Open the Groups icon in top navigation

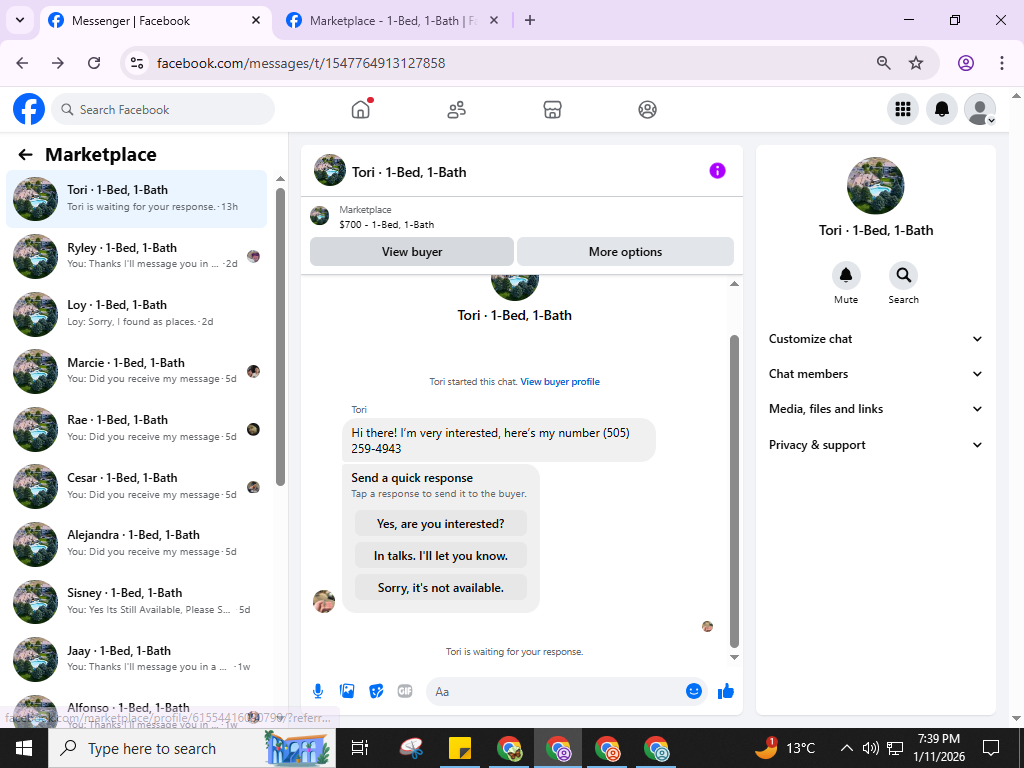[x=647, y=109]
